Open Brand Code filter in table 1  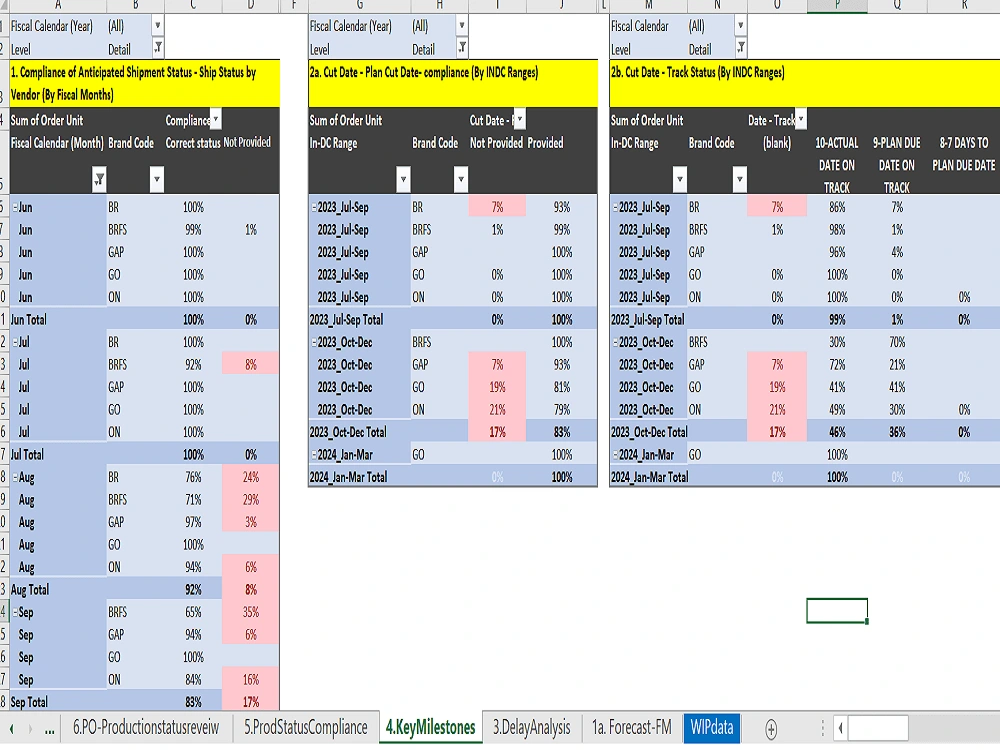pos(157,179)
